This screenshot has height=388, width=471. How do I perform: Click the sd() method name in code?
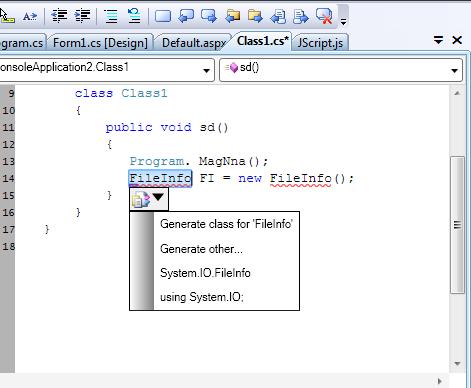pos(214,127)
